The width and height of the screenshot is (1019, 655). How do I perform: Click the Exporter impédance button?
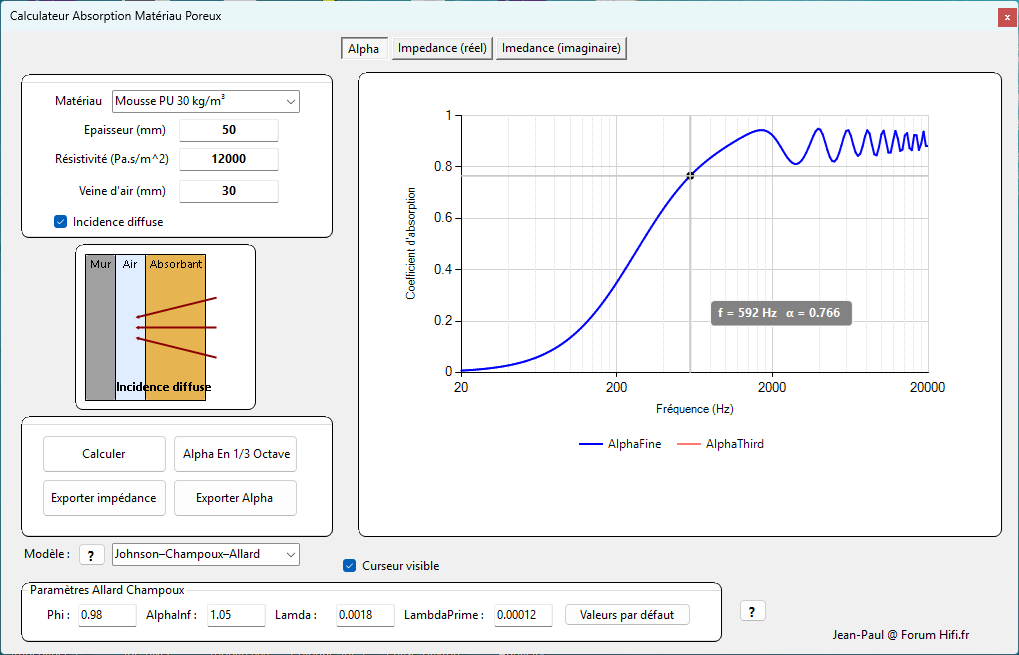(104, 498)
